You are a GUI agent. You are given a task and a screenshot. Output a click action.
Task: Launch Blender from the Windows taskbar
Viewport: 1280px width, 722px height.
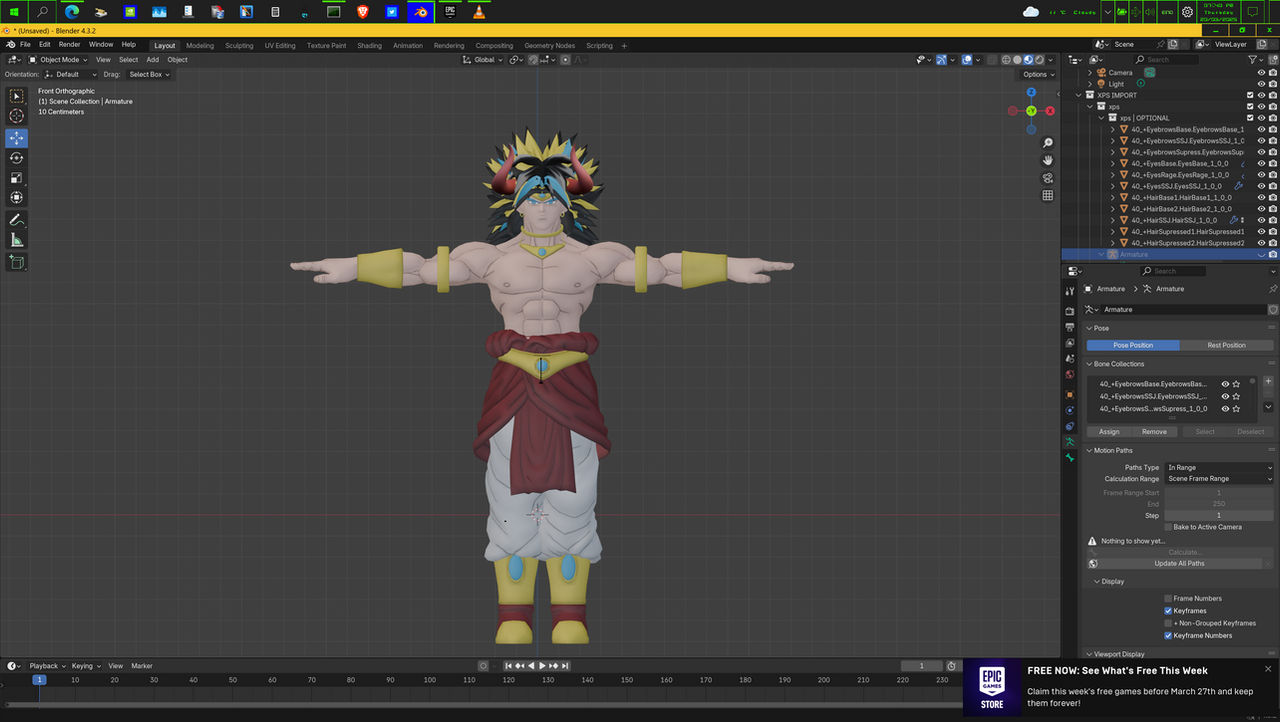pyautogui.click(x=422, y=12)
